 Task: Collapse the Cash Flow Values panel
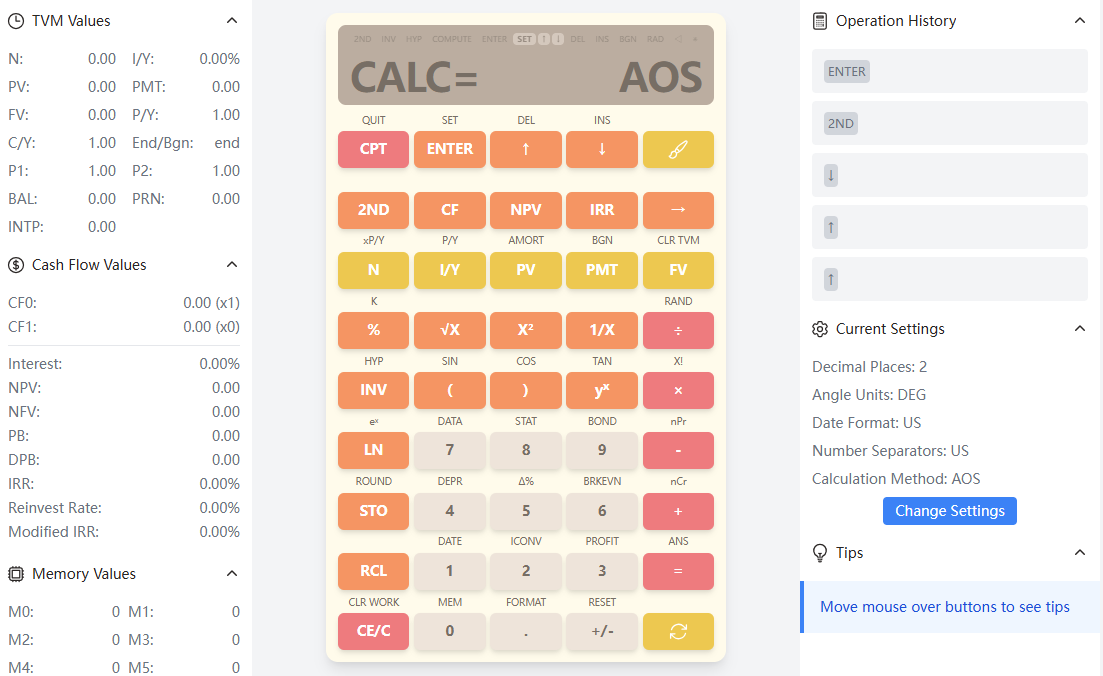[x=232, y=264]
